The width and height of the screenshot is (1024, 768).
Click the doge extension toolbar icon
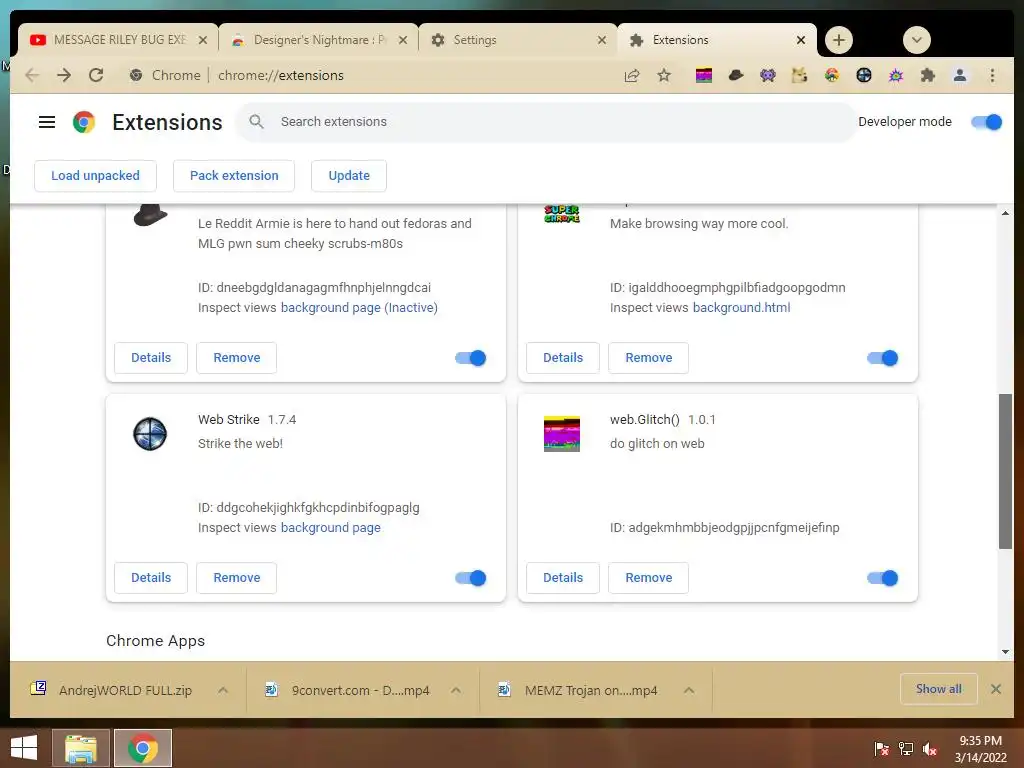pos(799,76)
